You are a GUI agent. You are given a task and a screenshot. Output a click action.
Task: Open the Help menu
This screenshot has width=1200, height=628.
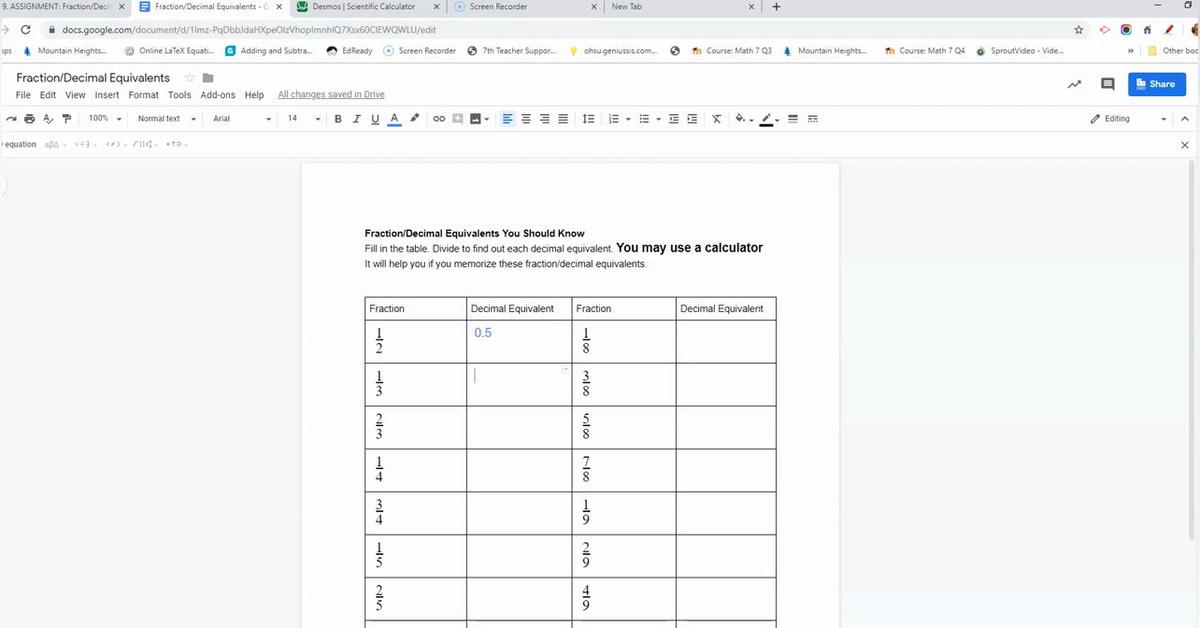coord(254,95)
